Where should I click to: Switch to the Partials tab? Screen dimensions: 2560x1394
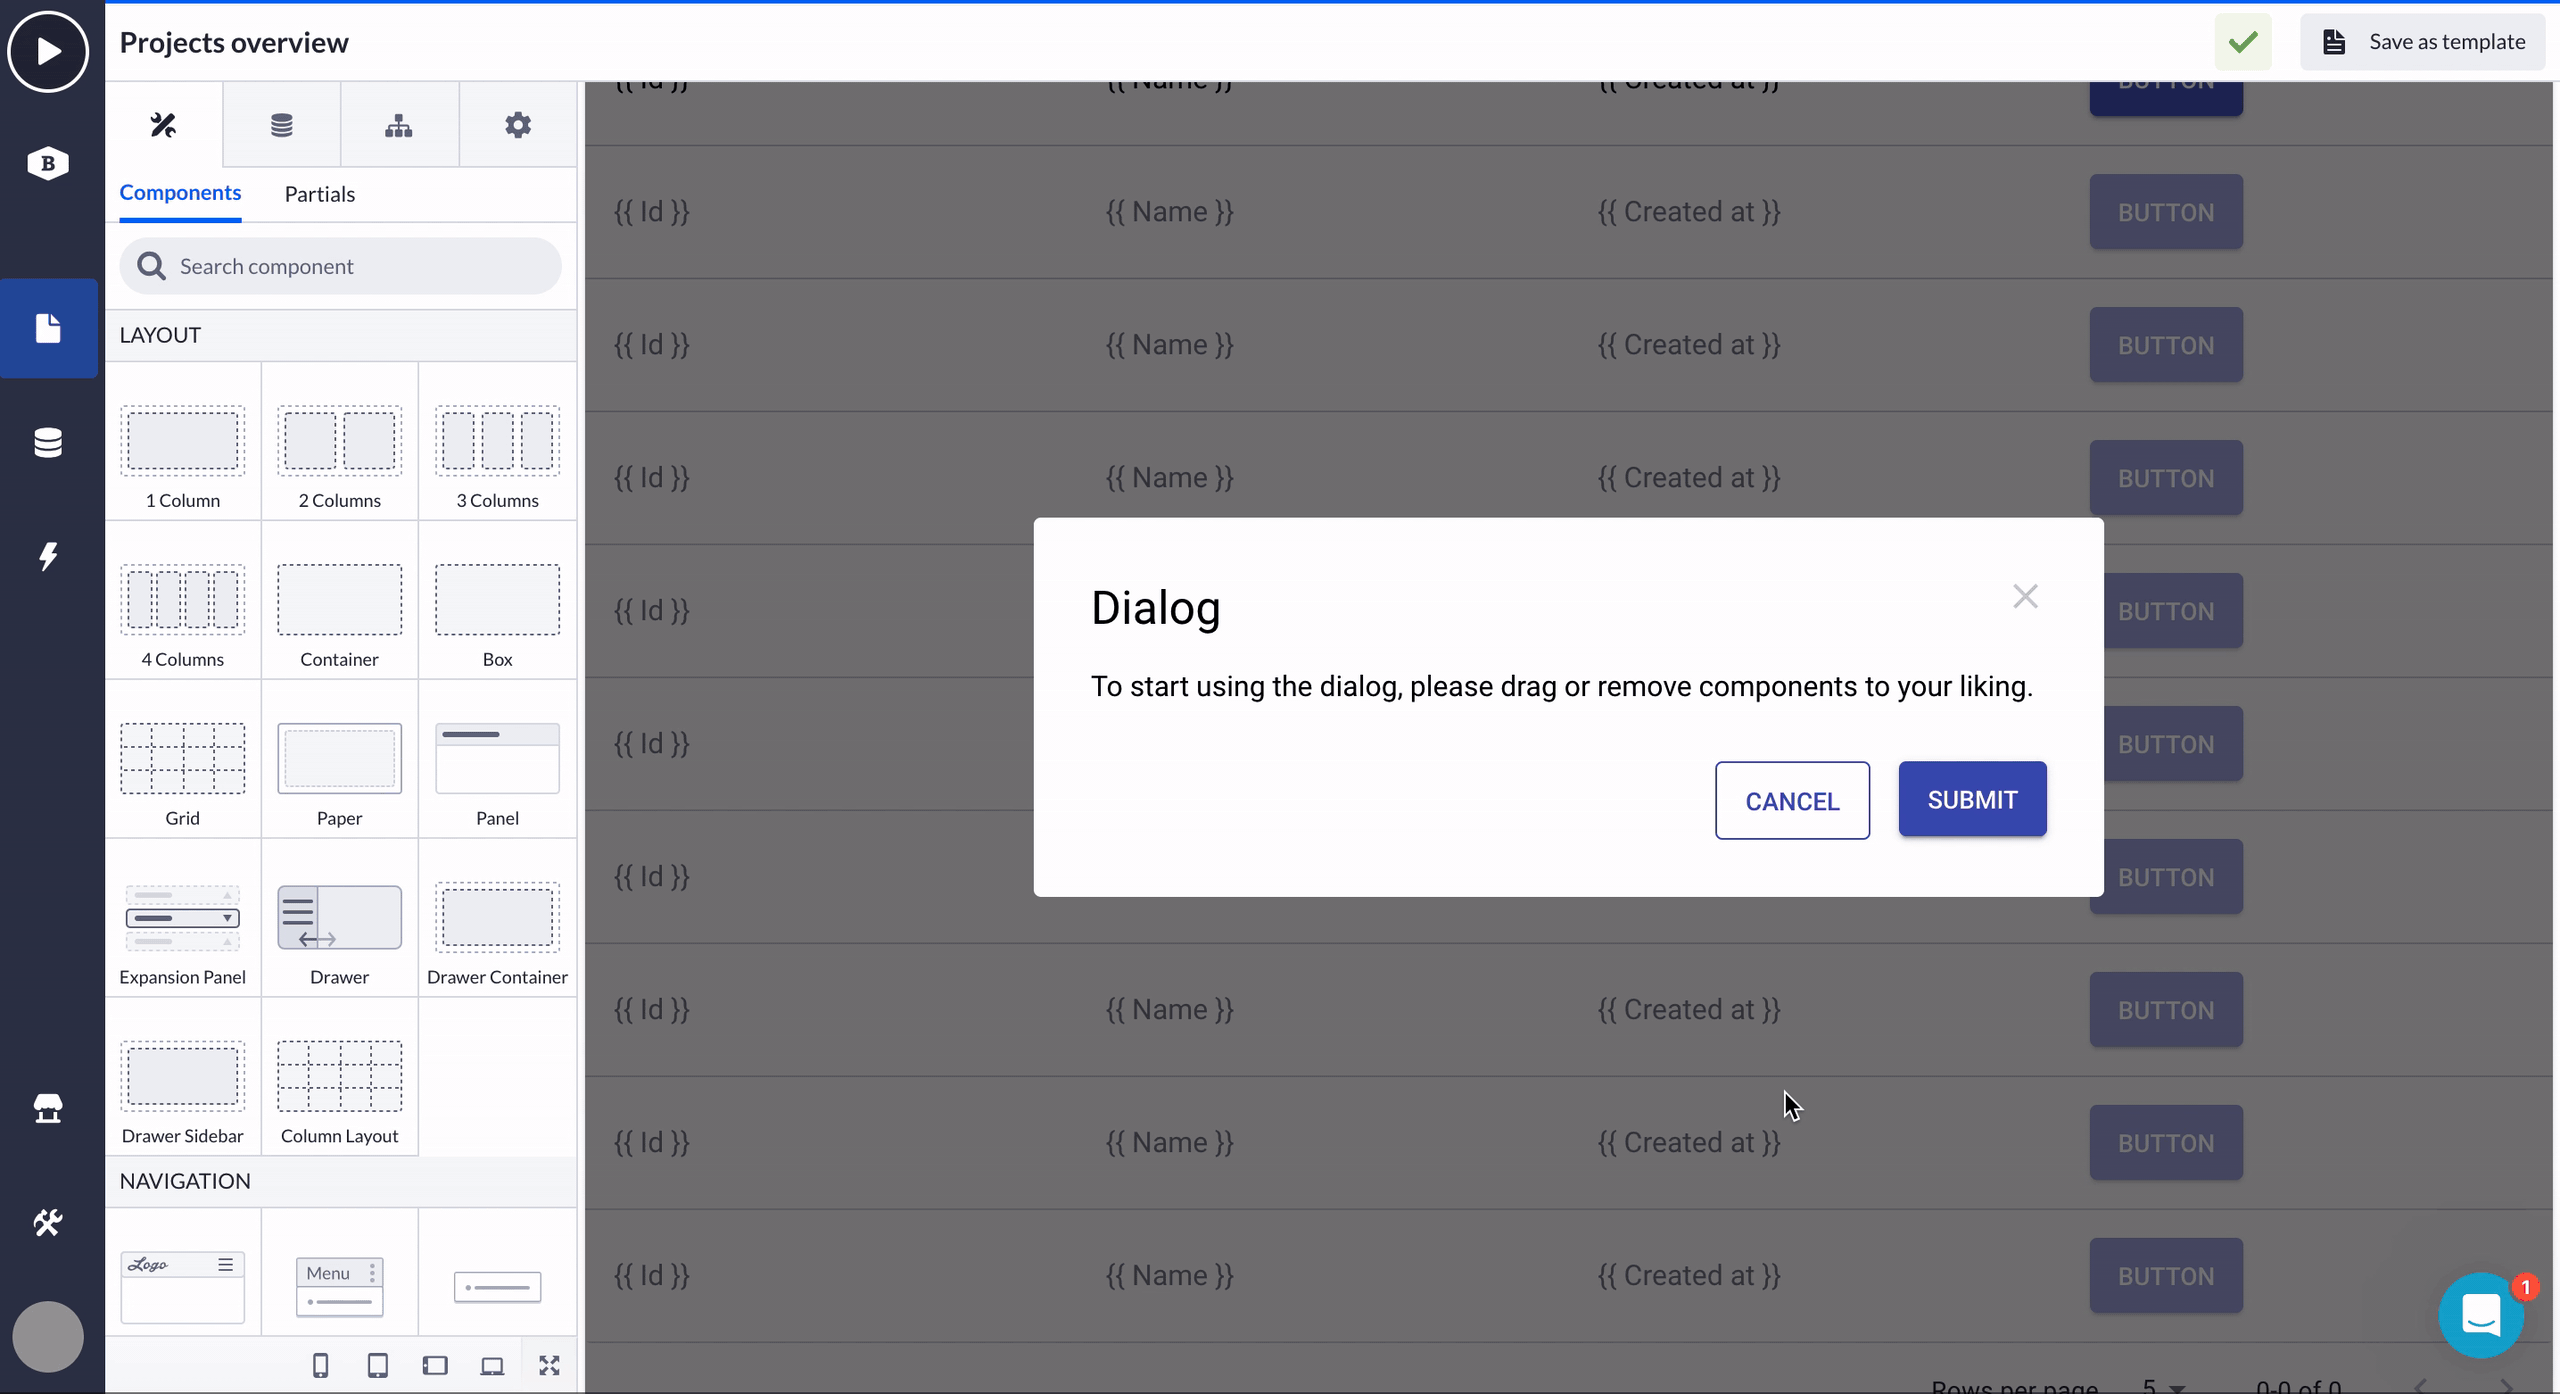coord(320,194)
